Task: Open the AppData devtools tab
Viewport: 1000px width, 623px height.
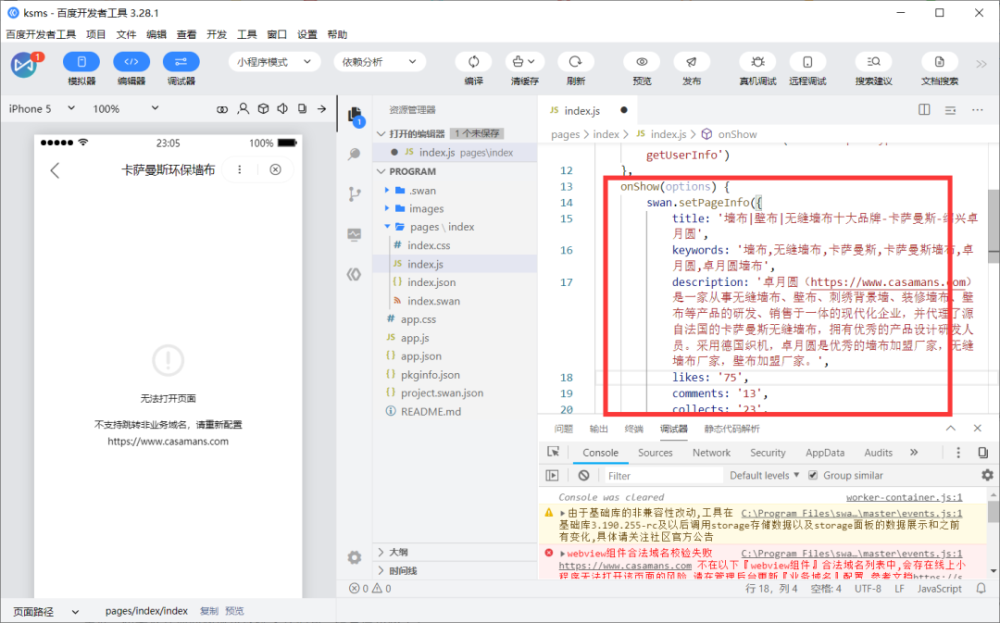Action: [825, 453]
